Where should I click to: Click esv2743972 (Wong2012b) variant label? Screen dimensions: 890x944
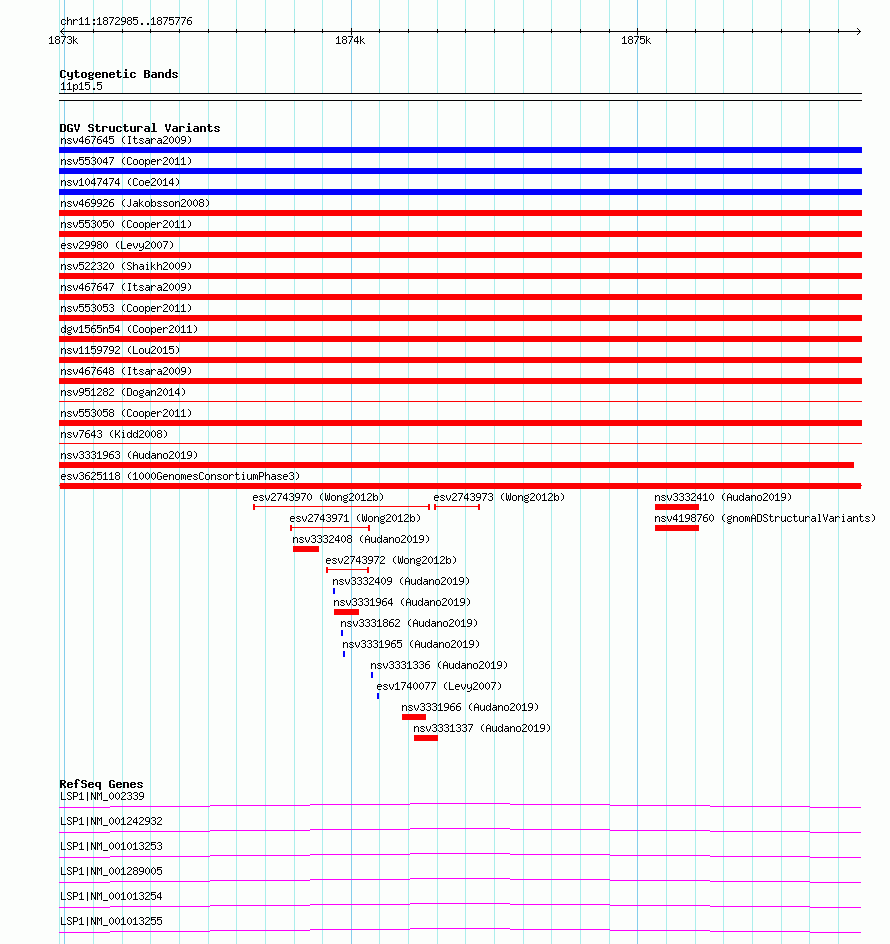tap(391, 560)
